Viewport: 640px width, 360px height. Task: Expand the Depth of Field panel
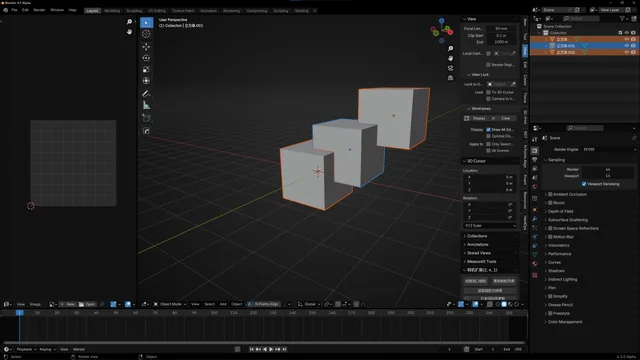(x=560, y=211)
